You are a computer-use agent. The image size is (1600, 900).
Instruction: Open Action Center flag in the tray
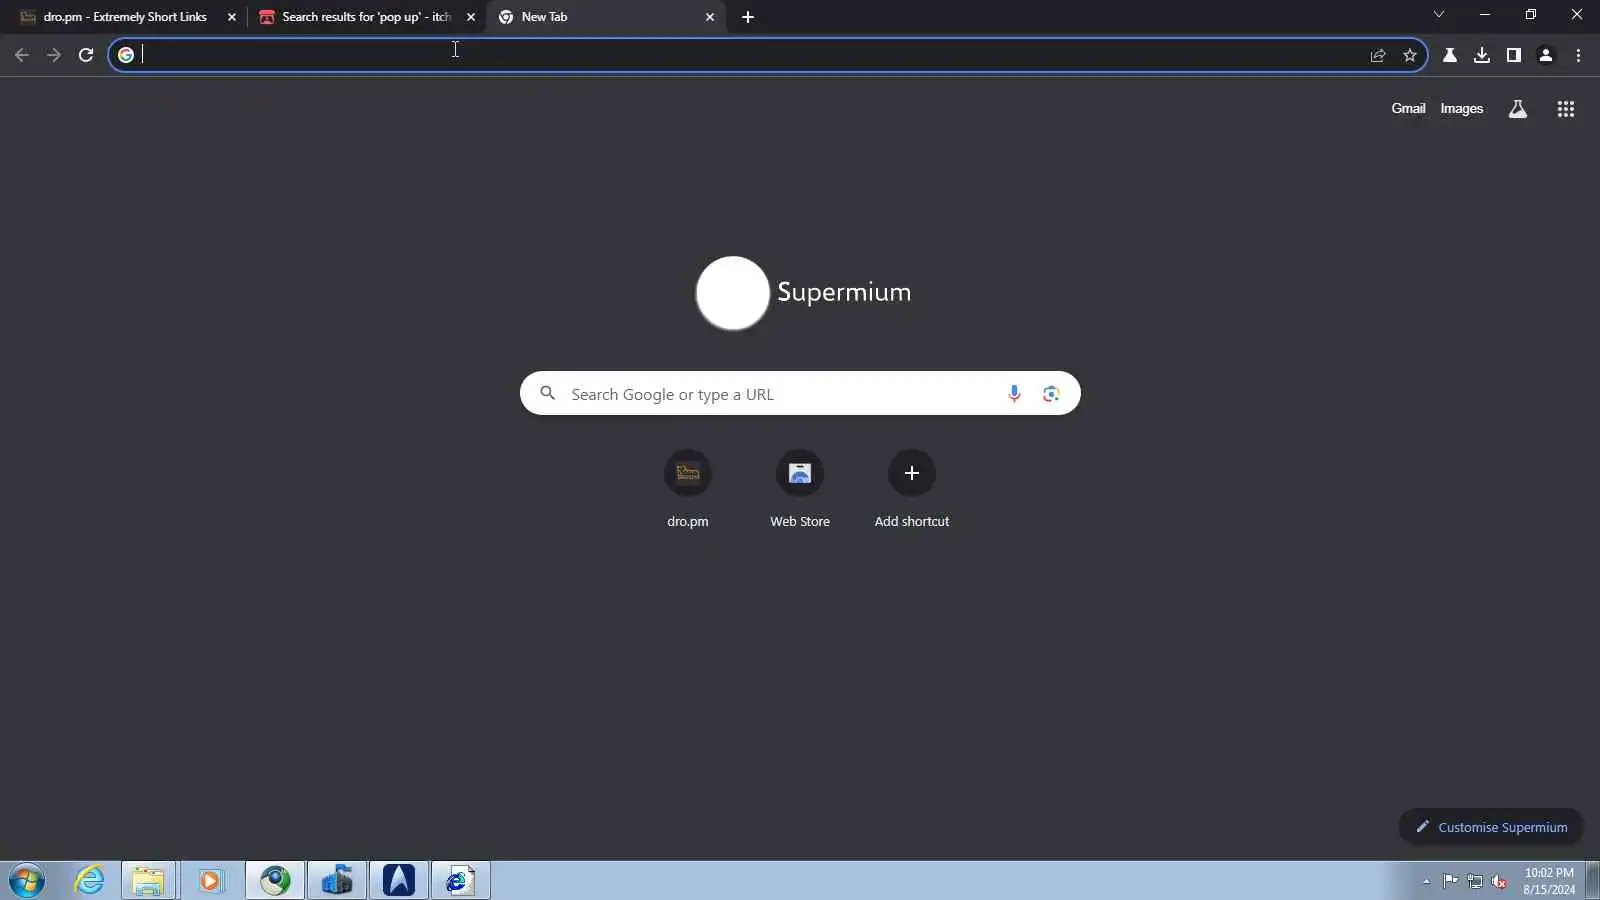1451,881
